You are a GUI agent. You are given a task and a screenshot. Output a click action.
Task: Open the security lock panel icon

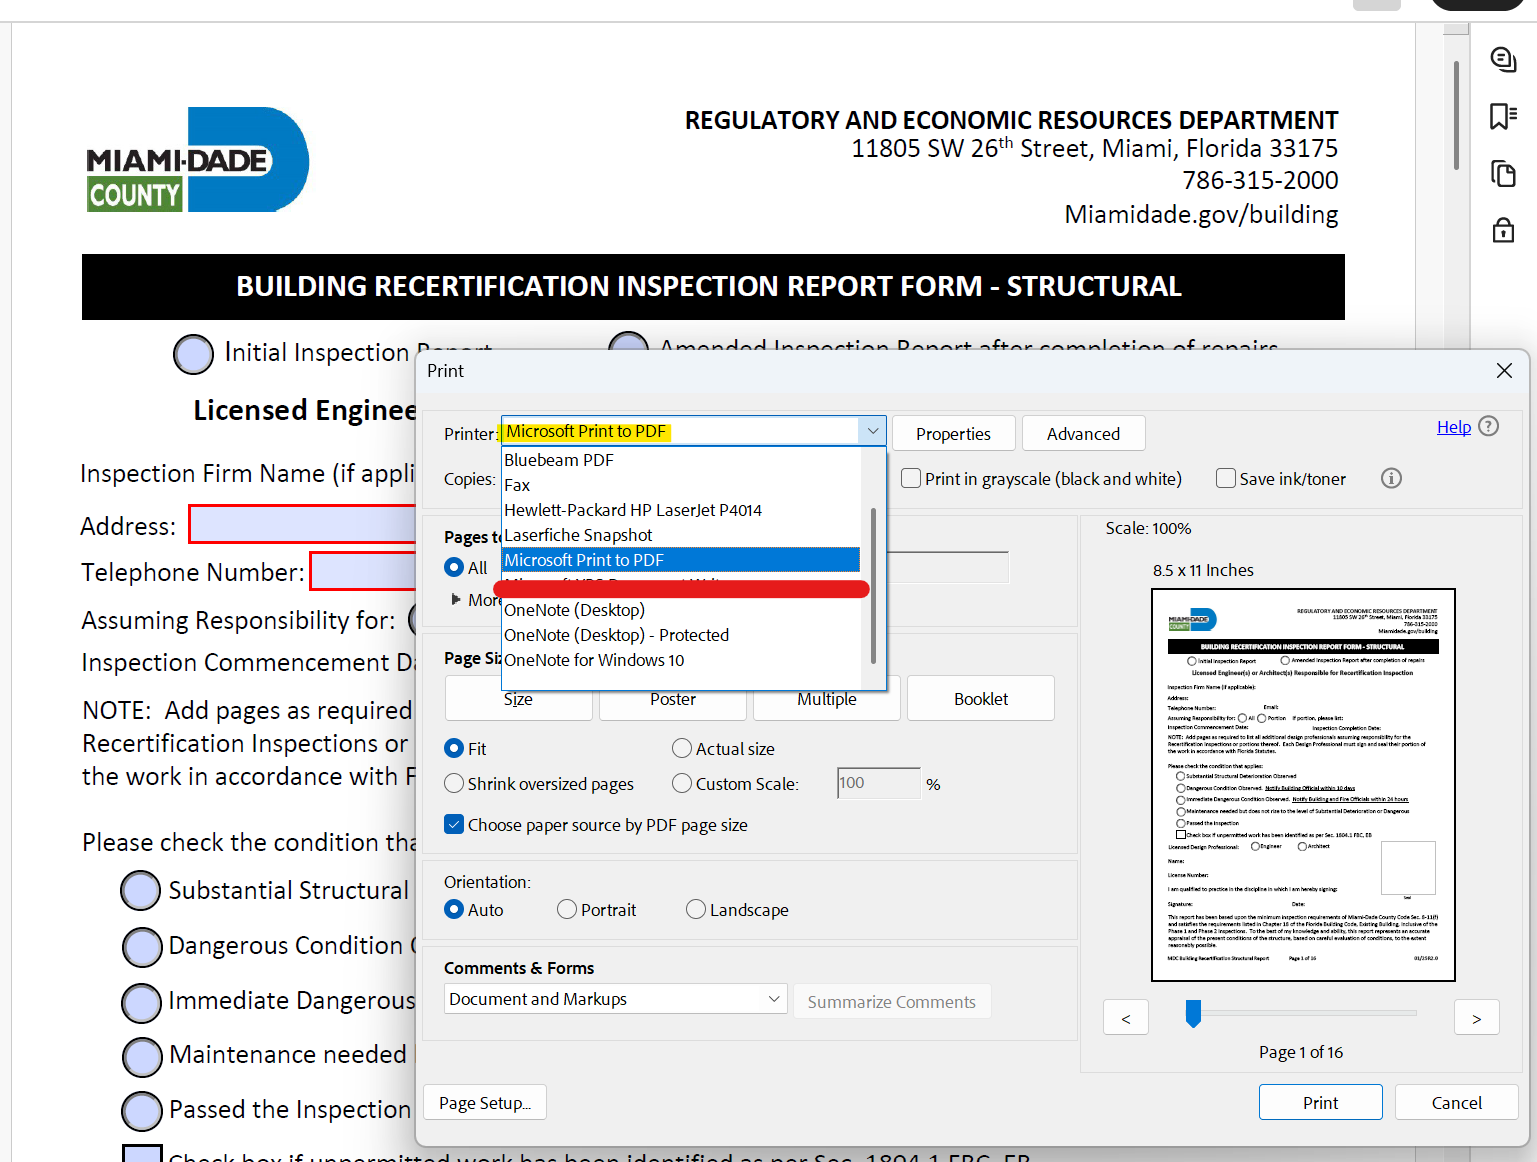point(1503,231)
